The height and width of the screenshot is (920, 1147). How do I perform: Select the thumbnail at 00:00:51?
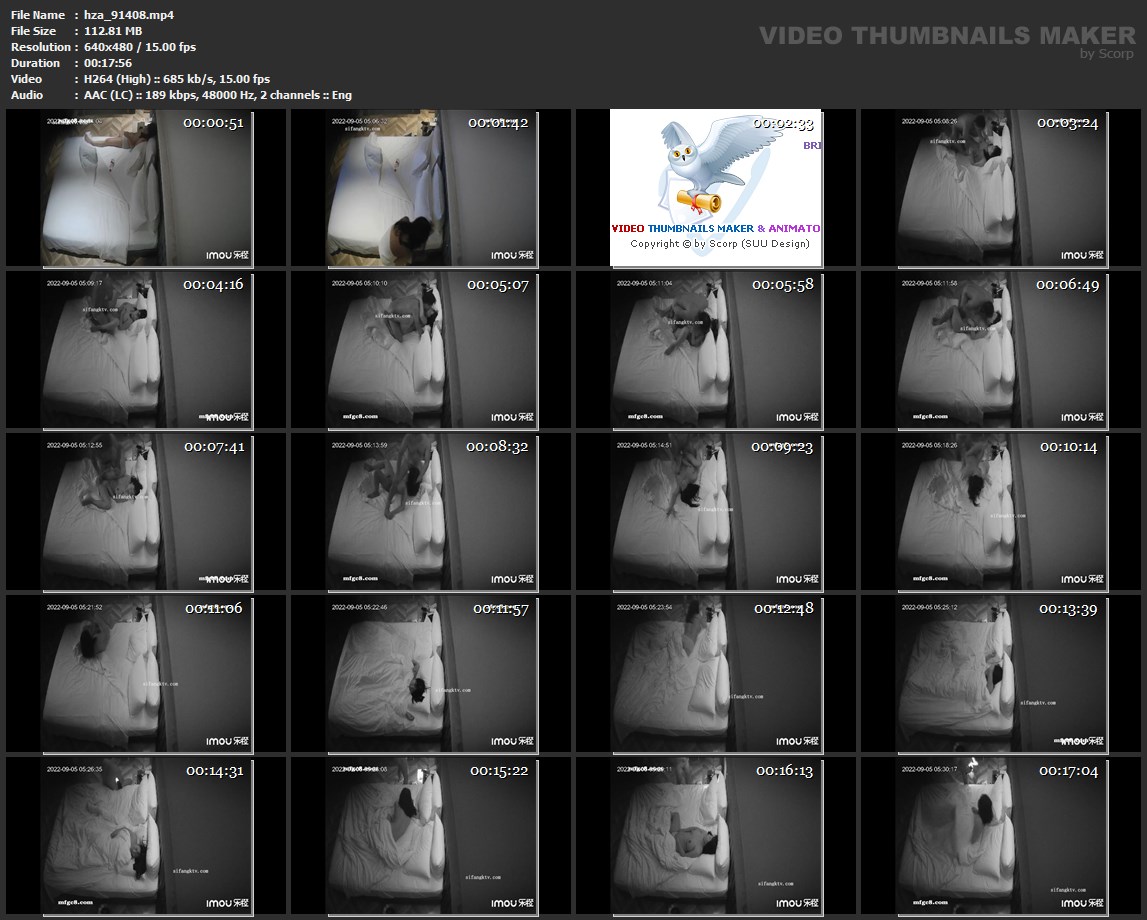[146, 188]
